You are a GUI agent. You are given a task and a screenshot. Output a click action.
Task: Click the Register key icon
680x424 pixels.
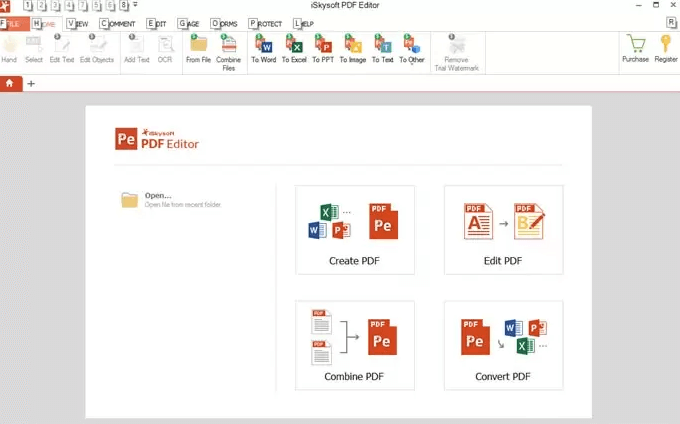[x=666, y=48]
